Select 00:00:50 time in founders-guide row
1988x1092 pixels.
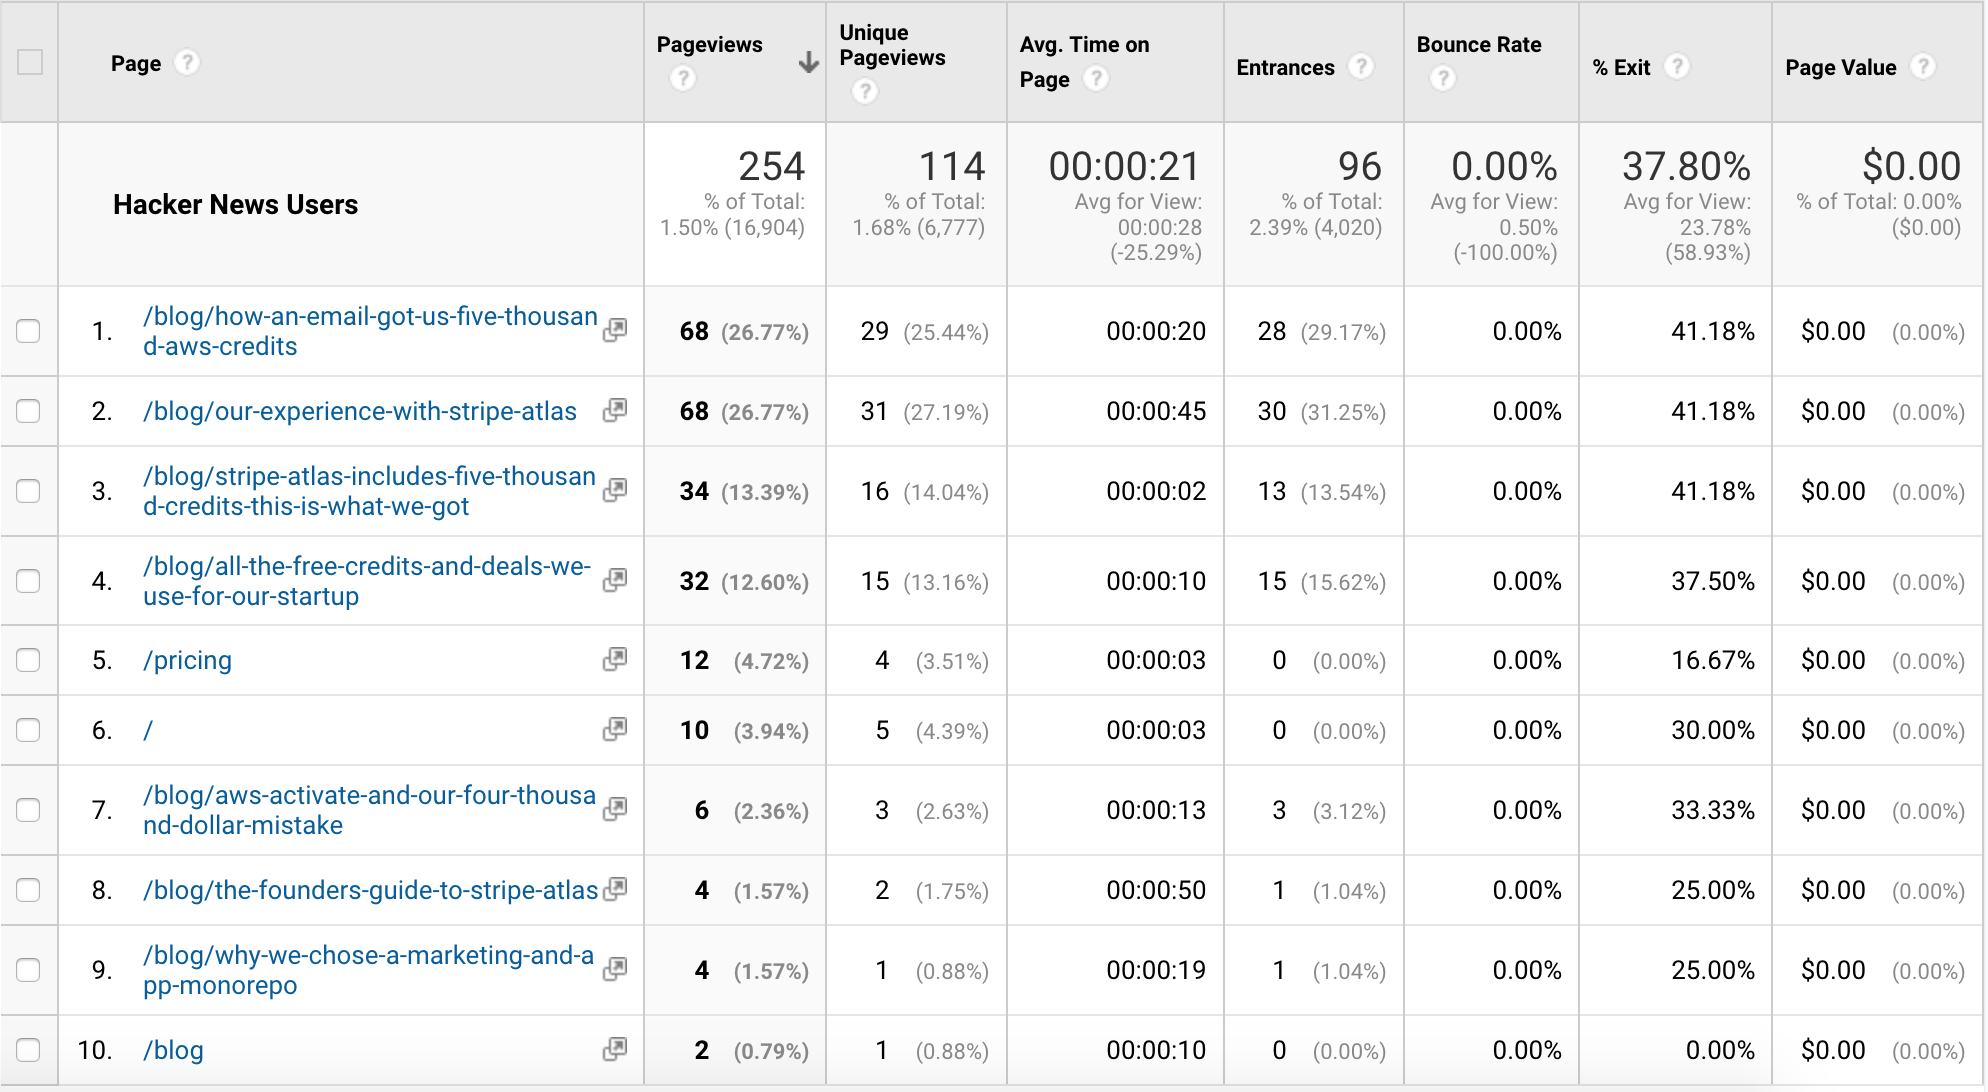1156,890
